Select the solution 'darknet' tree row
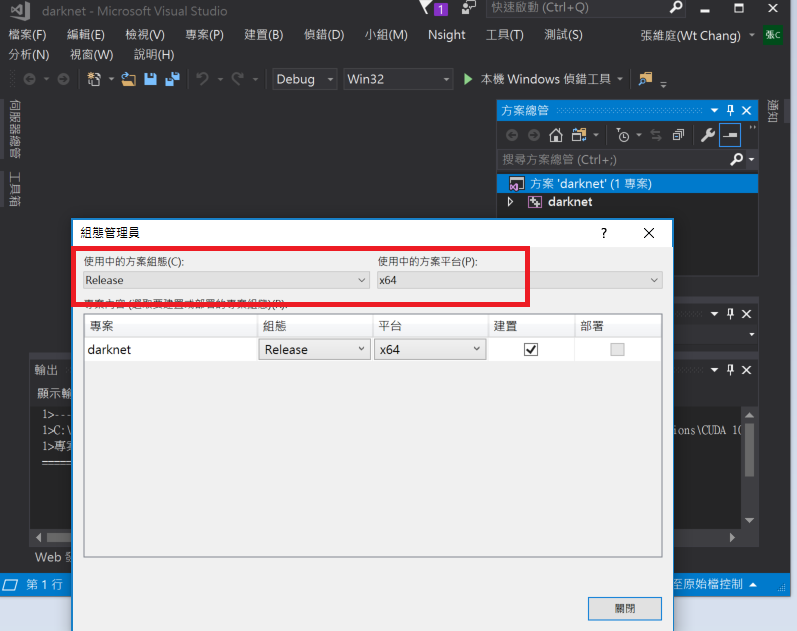The width and height of the screenshot is (797, 631). (627, 184)
